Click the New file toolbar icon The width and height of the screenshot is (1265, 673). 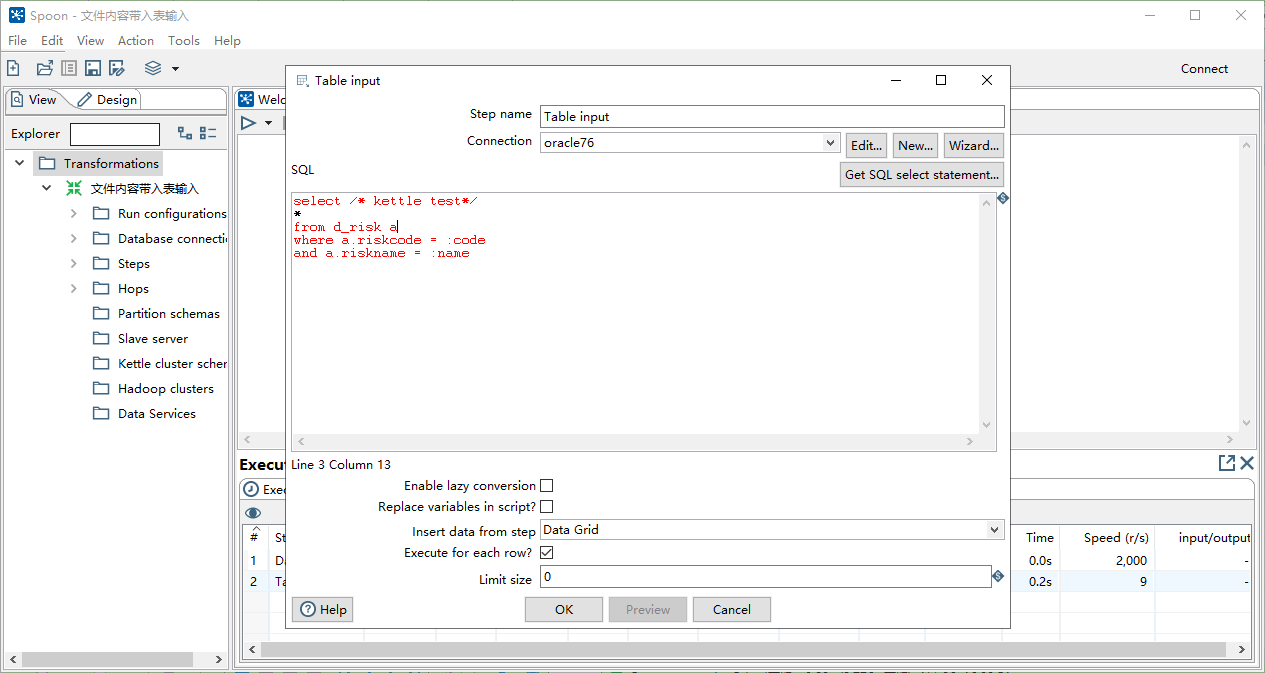click(x=13, y=68)
